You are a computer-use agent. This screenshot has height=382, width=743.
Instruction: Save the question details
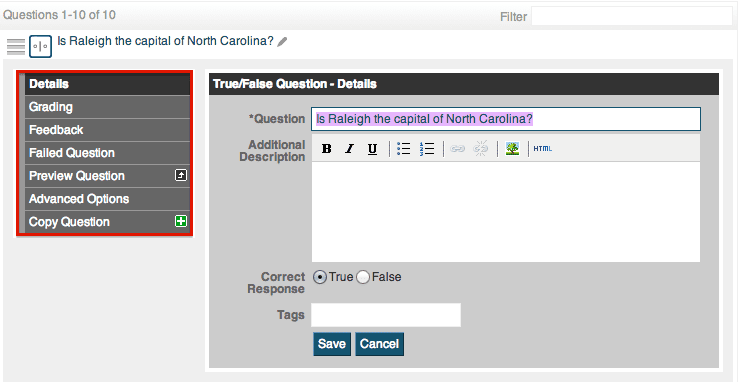[x=332, y=344]
